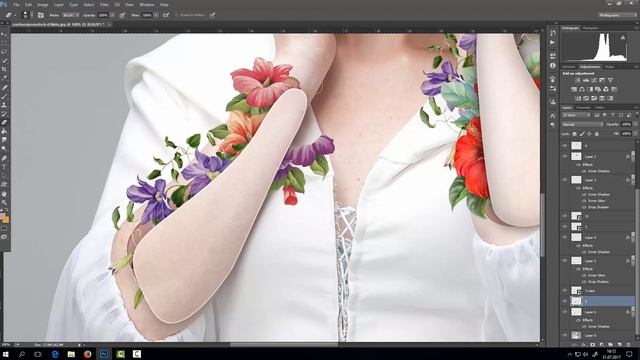The height and width of the screenshot is (360, 640).
Task: Open the Flow slider arrow
Action: 156,15
